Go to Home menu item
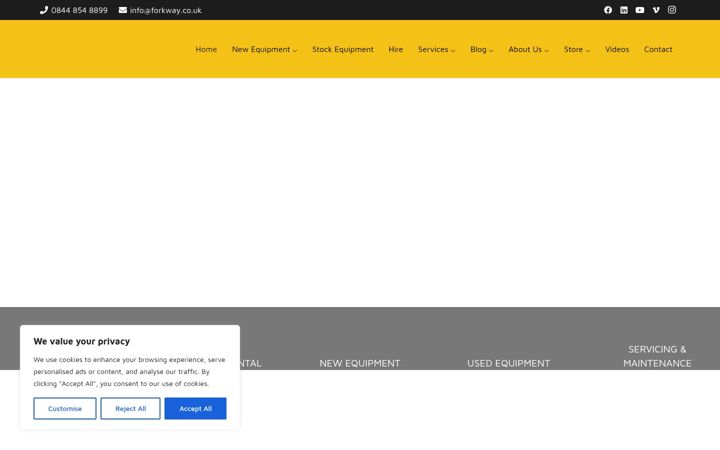This screenshot has width=720, height=450. [x=206, y=49]
